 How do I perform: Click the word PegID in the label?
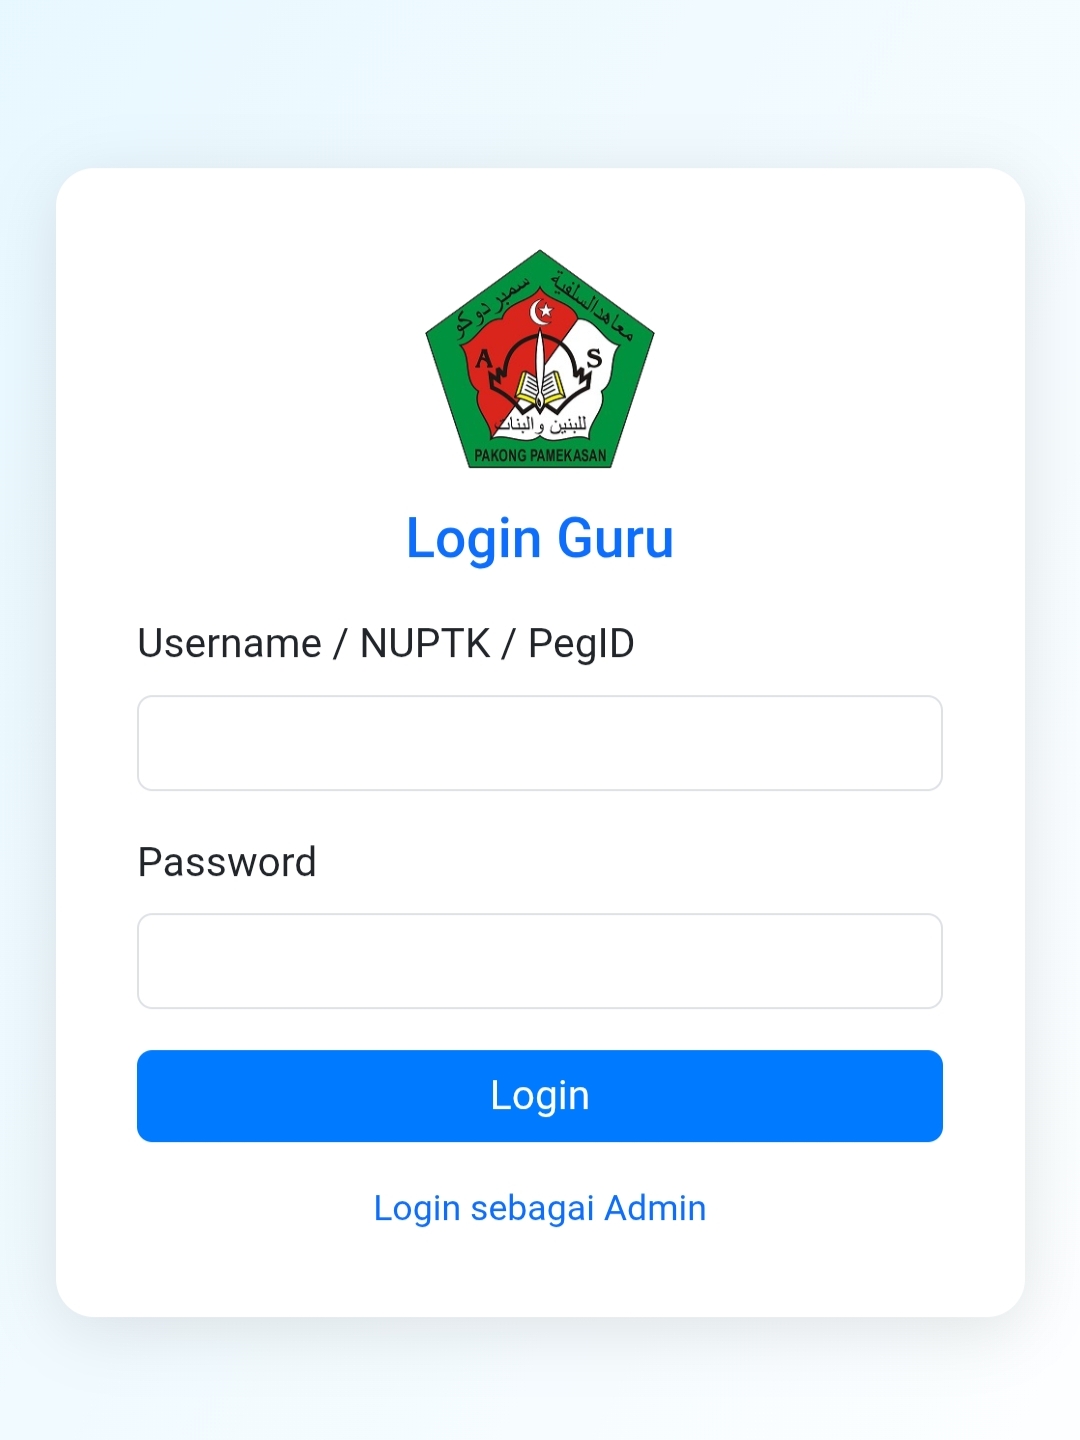581,645
